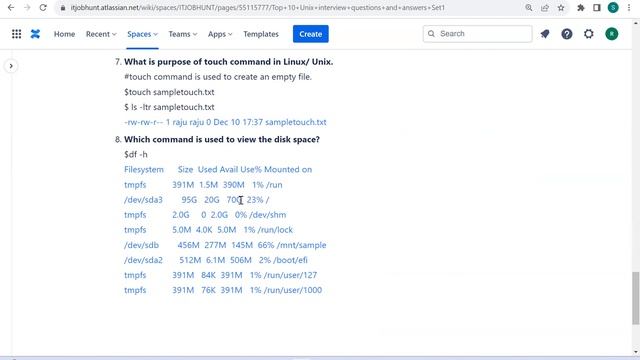Image resolution: width=640 pixels, height=360 pixels.
Task: Click the blue Create button
Action: pyautogui.click(x=311, y=34)
